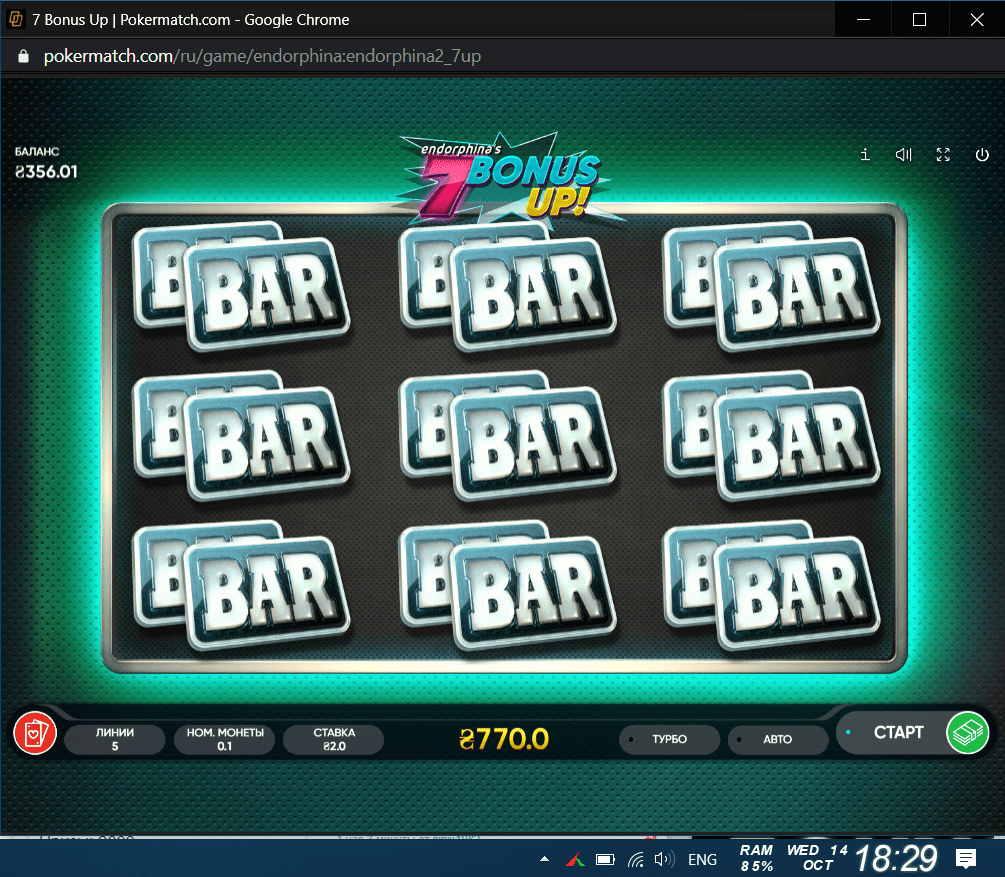
Task: Click the Chrome window favicon icon
Action: click(x=15, y=19)
